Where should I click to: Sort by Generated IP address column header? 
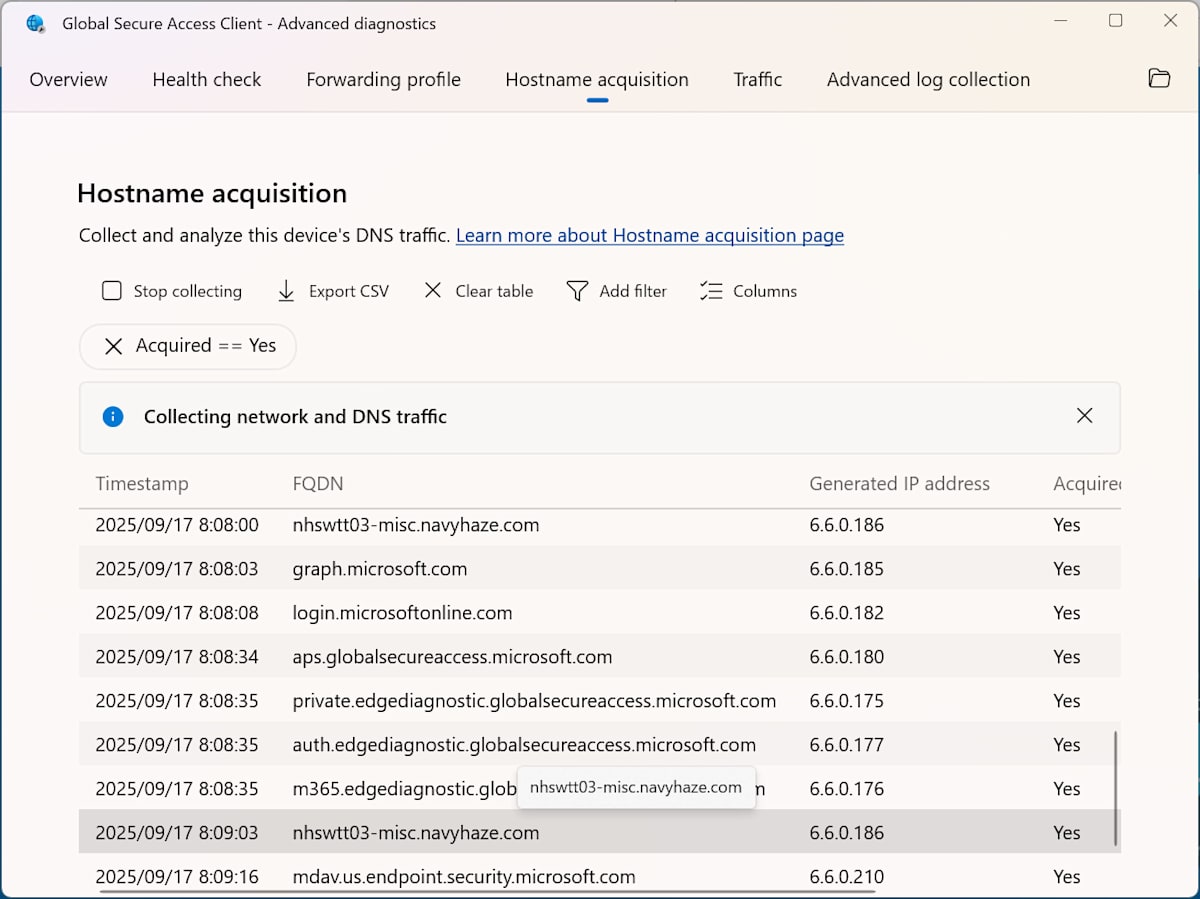899,484
